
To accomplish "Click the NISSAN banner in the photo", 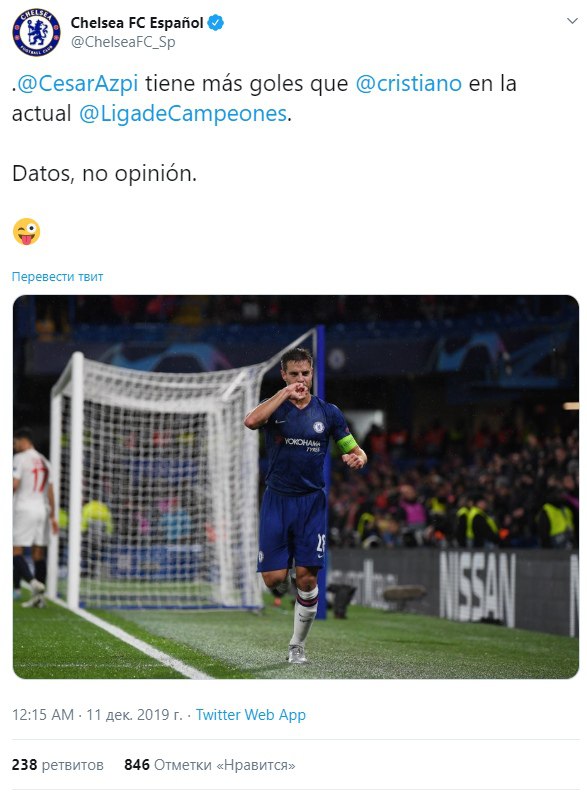I will 477,589.
